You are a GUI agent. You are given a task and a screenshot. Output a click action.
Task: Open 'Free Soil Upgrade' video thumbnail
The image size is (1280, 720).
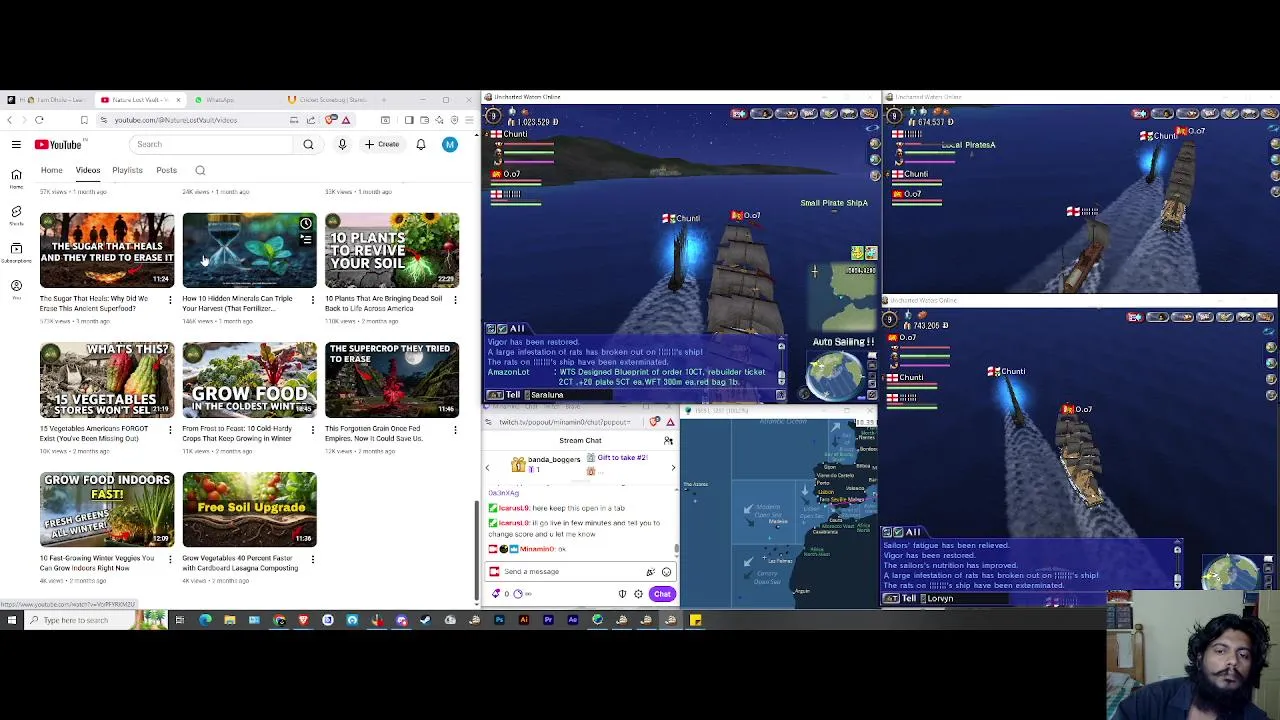click(249, 510)
